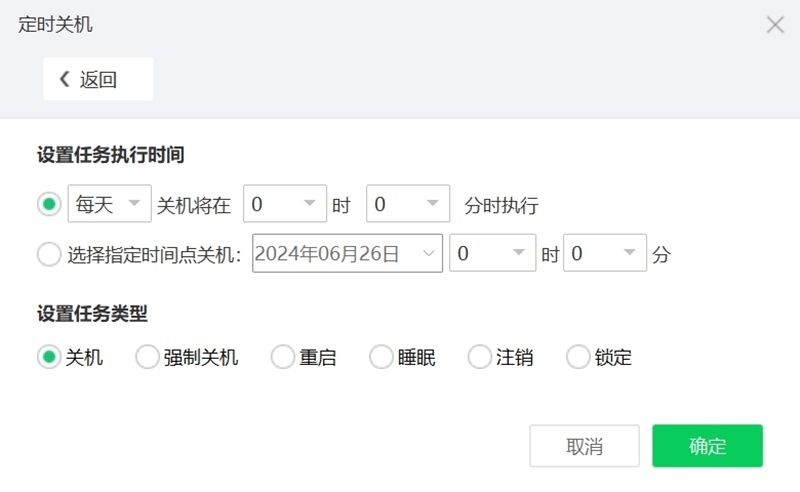Choose the 注销 logout radio option
800x492 pixels.
(x=480, y=357)
